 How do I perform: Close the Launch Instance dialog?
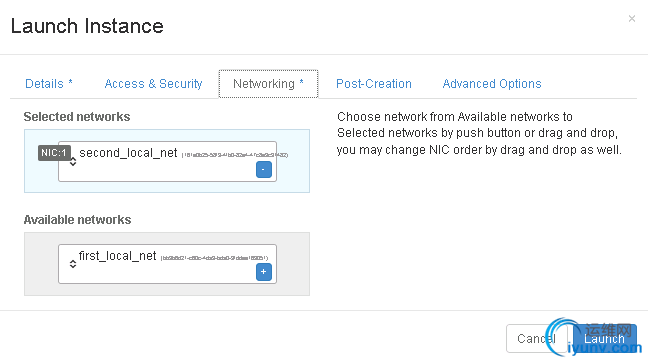pos(631,19)
